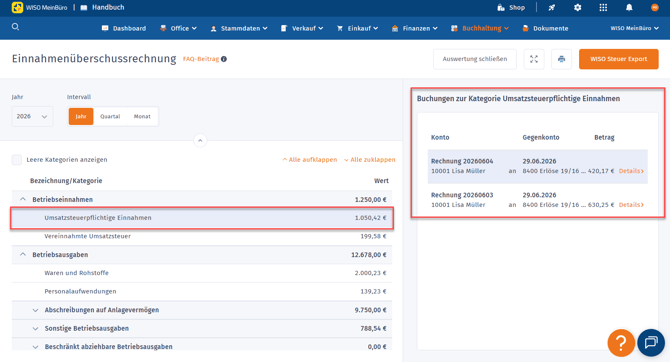This screenshot has width=670, height=362.
Task: Open settings via the gear icon
Action: click(577, 8)
